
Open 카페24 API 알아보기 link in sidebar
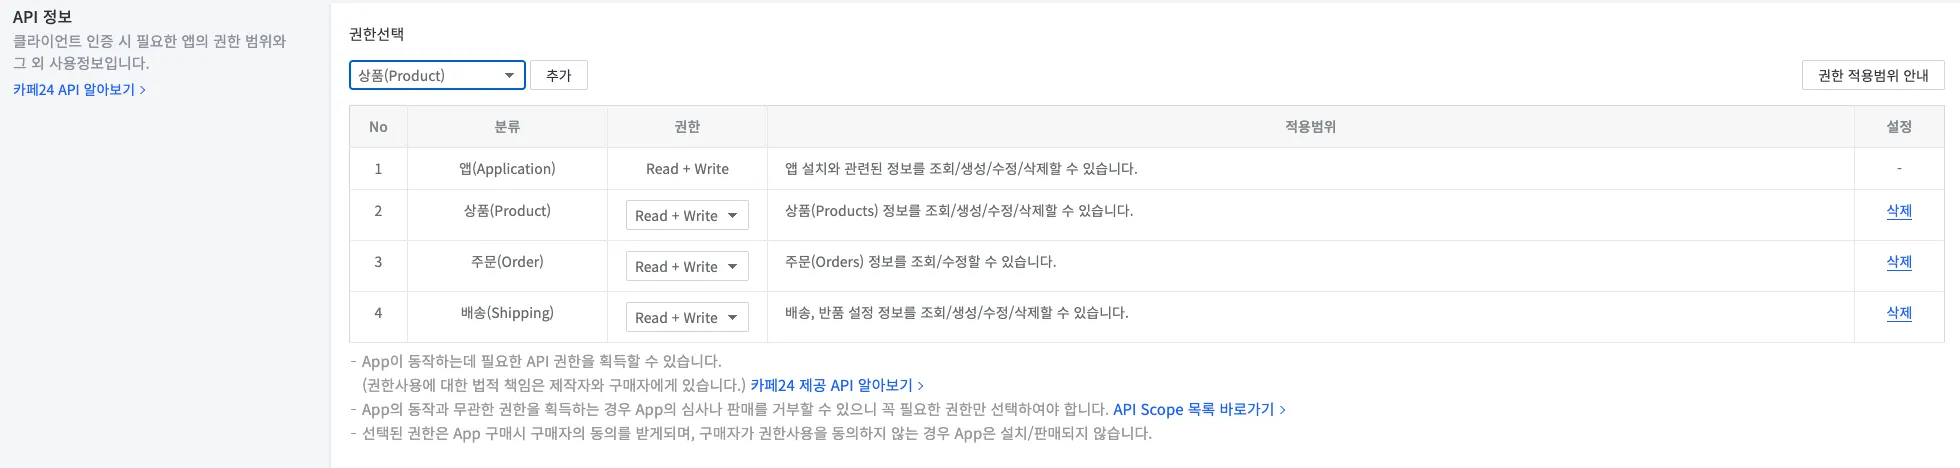pyautogui.click(x=79, y=89)
